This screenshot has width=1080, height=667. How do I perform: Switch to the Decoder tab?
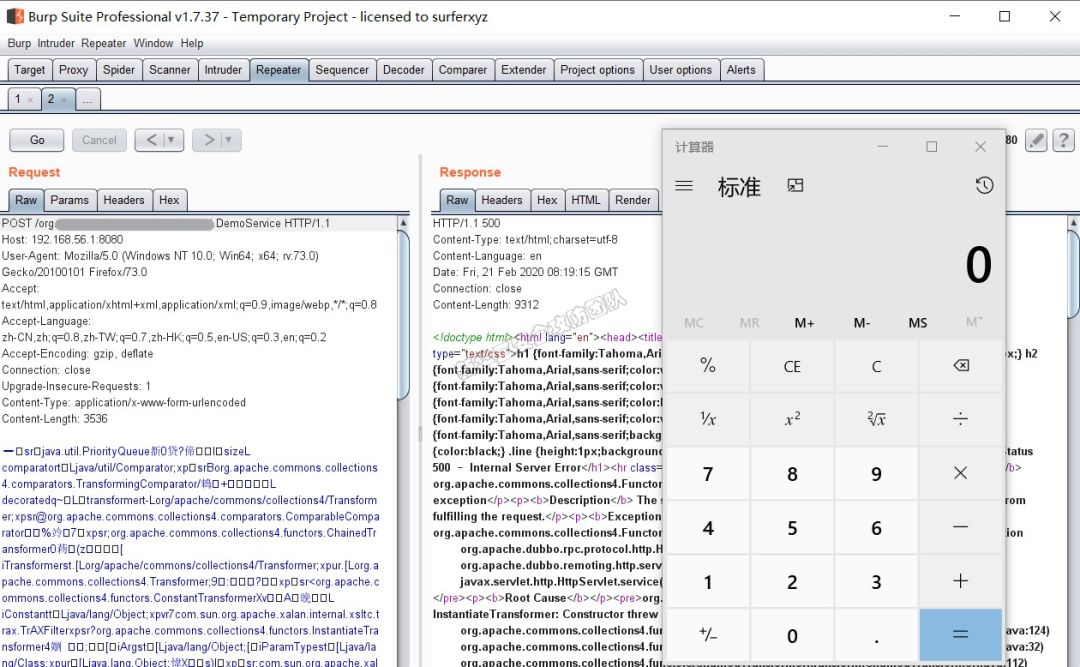click(404, 70)
